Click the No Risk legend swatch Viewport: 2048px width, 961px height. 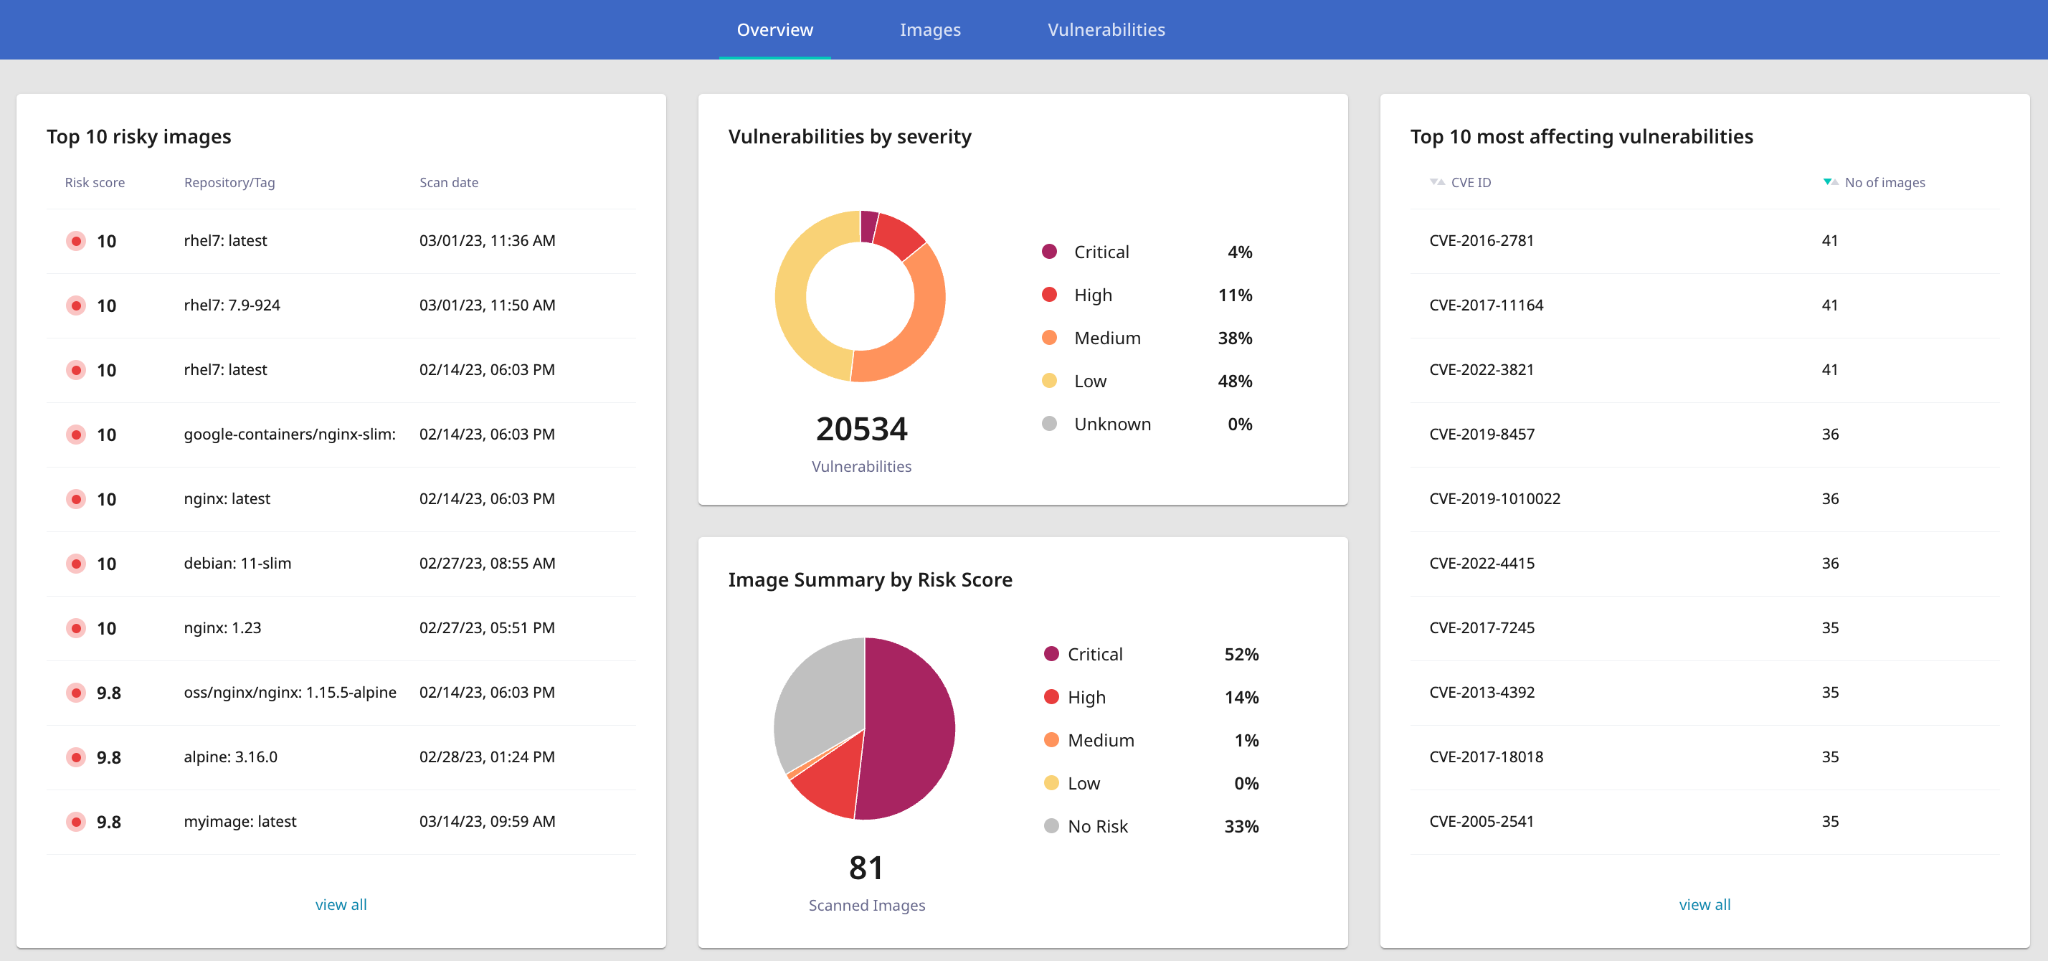pos(1051,826)
